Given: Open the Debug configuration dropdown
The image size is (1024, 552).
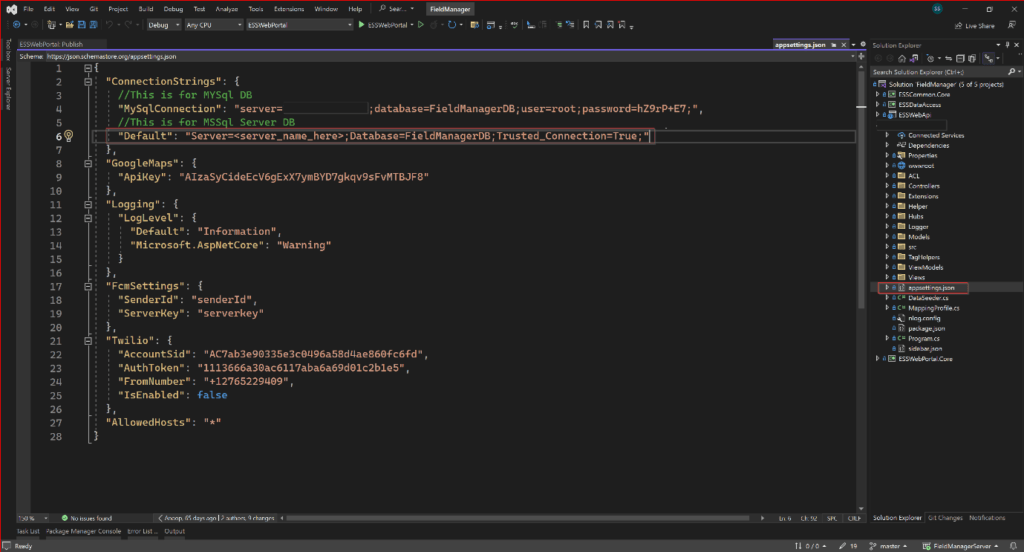Looking at the screenshot, I should tap(163, 25).
